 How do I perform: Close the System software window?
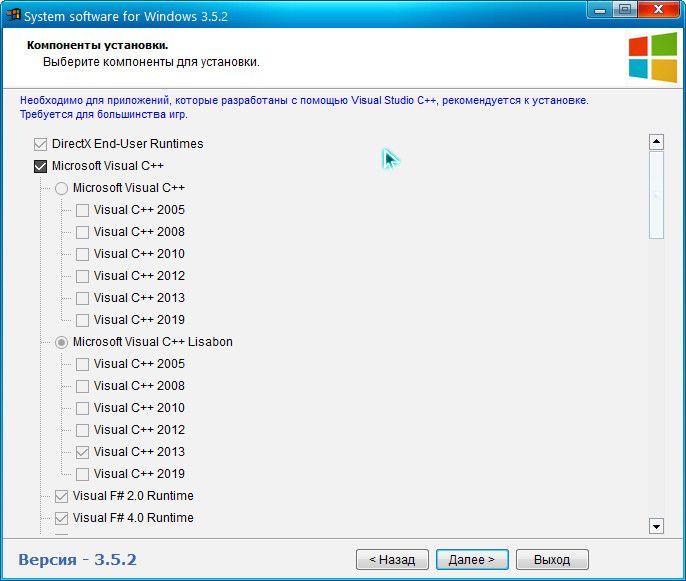tap(658, 10)
